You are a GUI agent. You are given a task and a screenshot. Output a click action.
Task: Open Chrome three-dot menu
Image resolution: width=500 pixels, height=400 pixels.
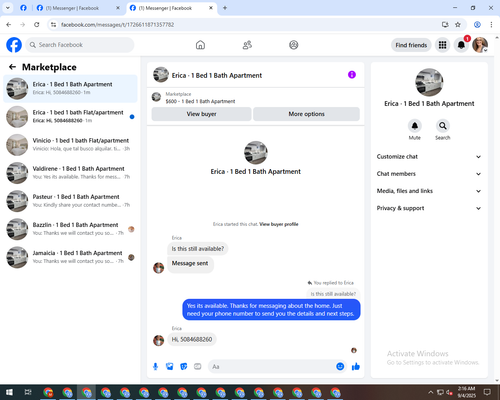(x=491, y=25)
